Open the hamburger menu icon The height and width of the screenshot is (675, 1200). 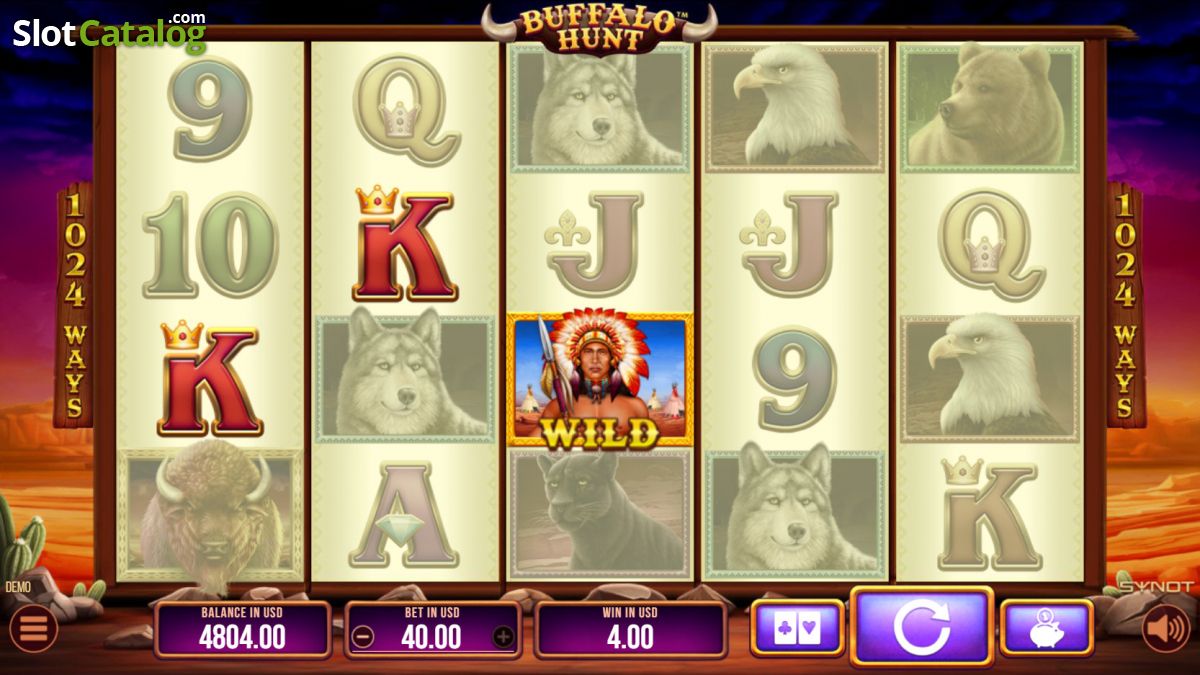(x=33, y=629)
